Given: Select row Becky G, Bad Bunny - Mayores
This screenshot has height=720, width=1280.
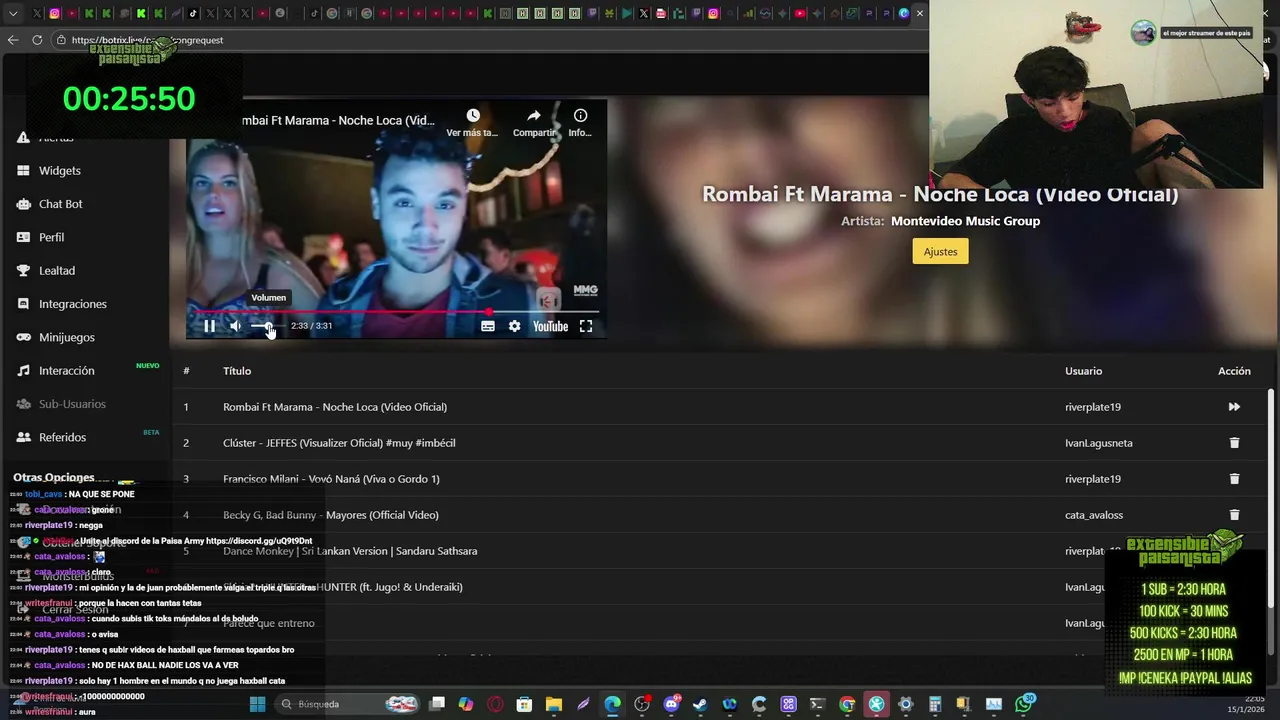Looking at the screenshot, I should pyautogui.click(x=720, y=515).
